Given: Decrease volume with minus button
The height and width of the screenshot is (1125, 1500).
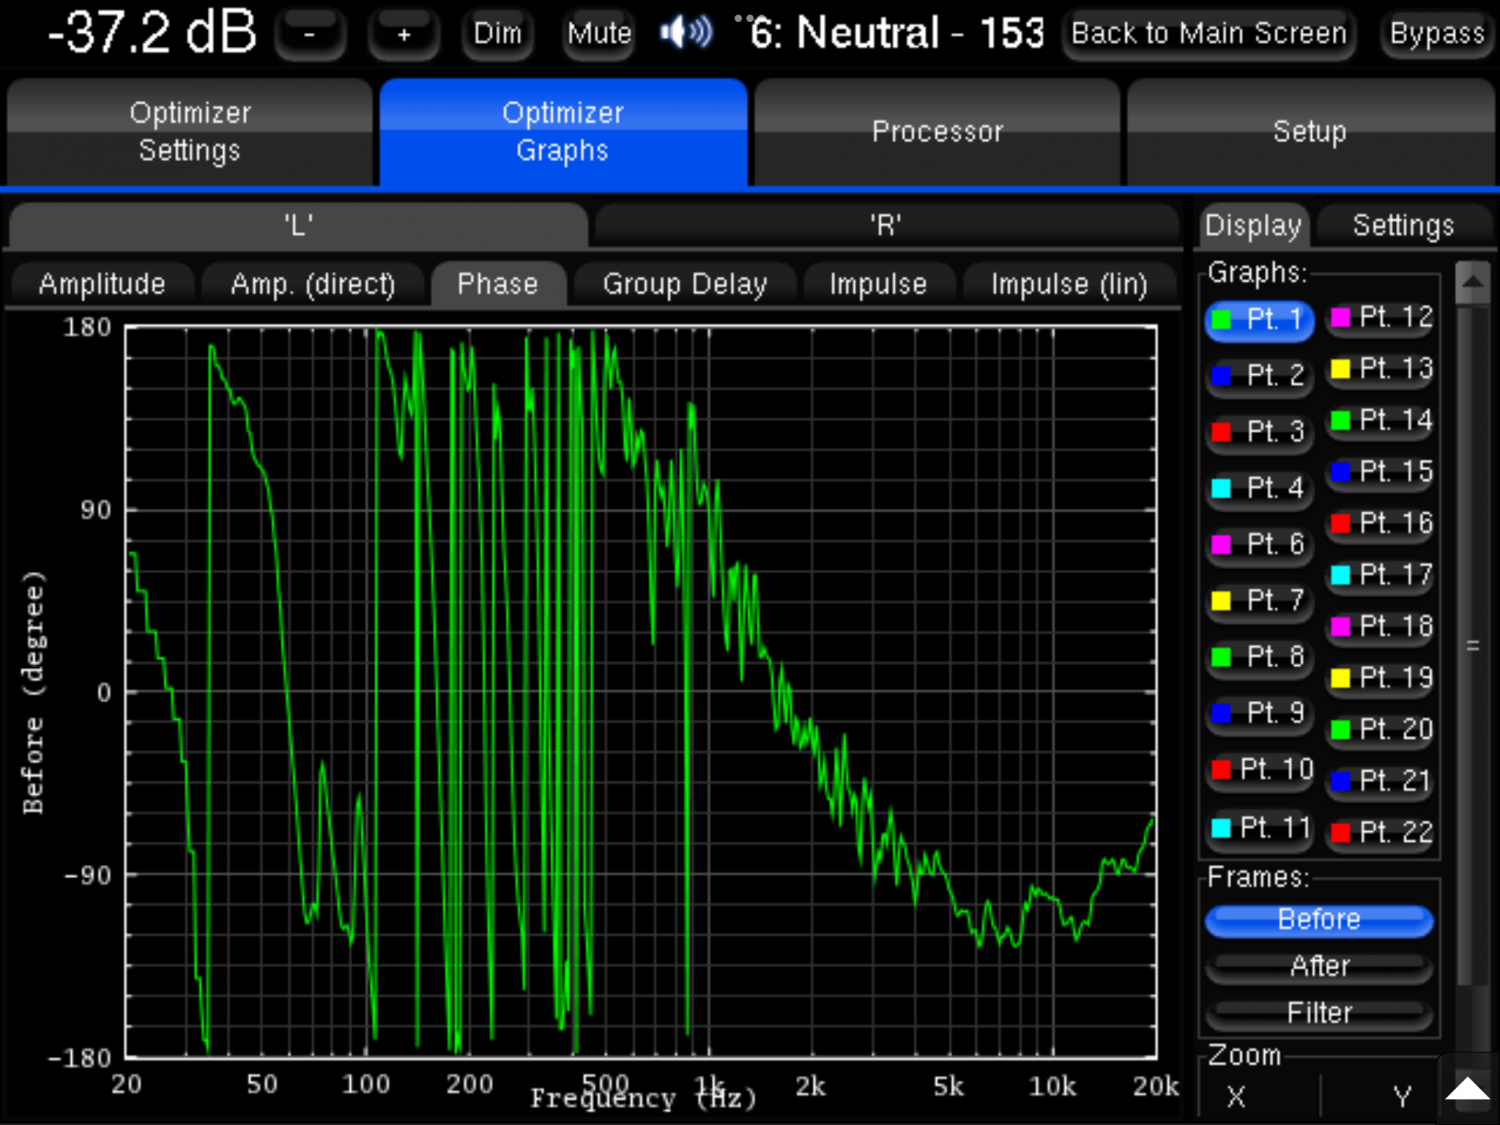Looking at the screenshot, I should coord(310,34).
